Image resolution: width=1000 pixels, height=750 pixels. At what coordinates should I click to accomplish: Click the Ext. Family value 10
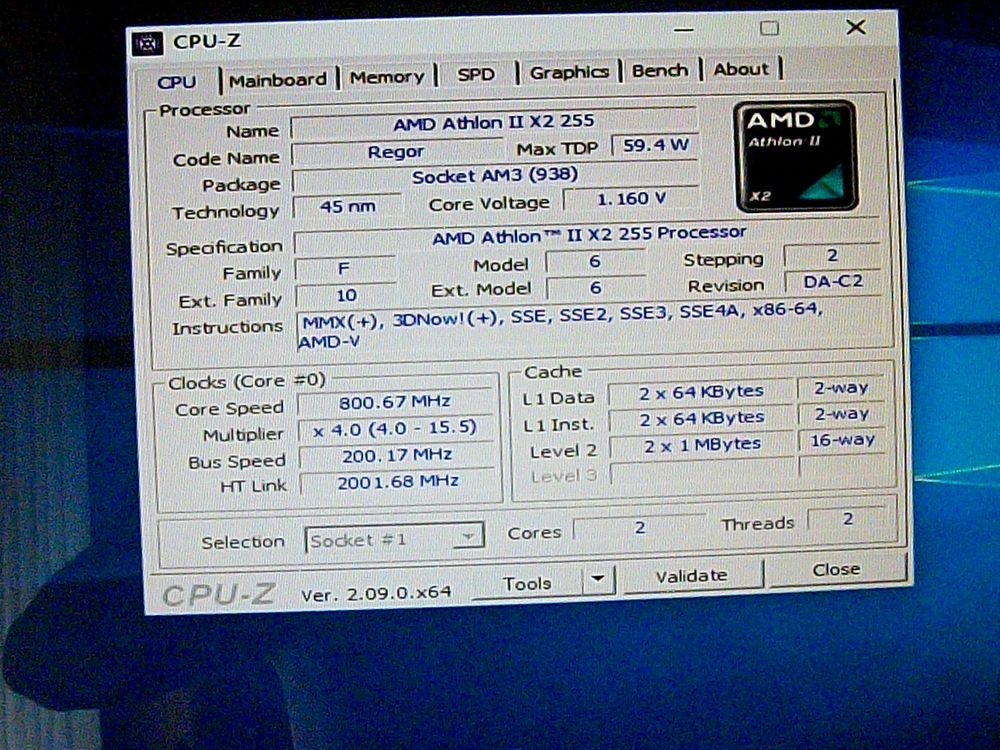(x=346, y=296)
